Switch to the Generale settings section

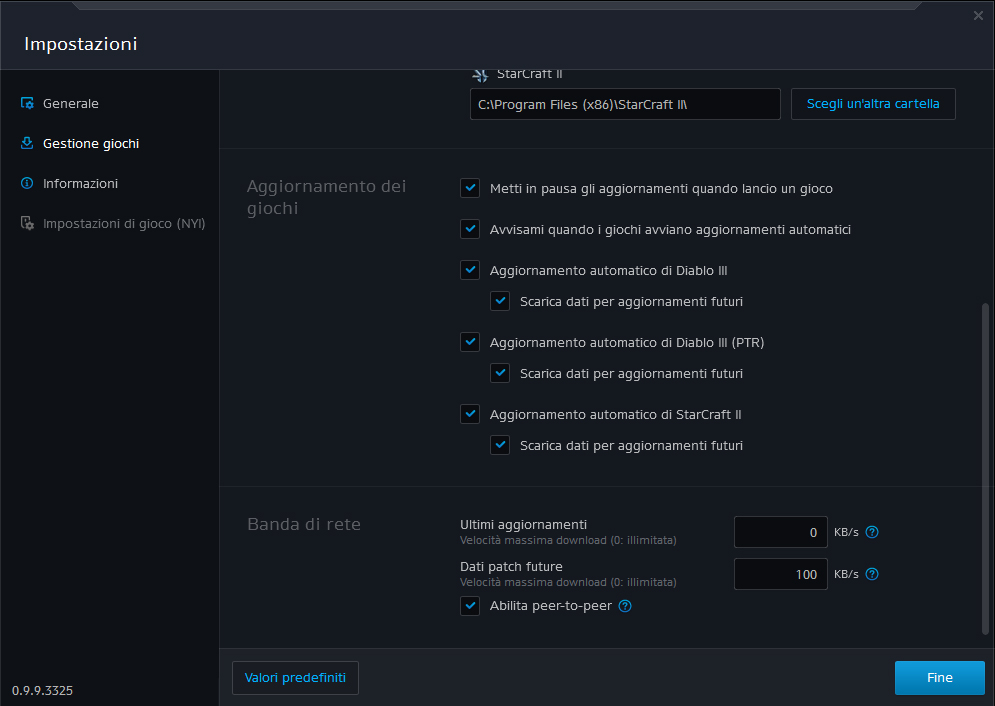point(70,103)
